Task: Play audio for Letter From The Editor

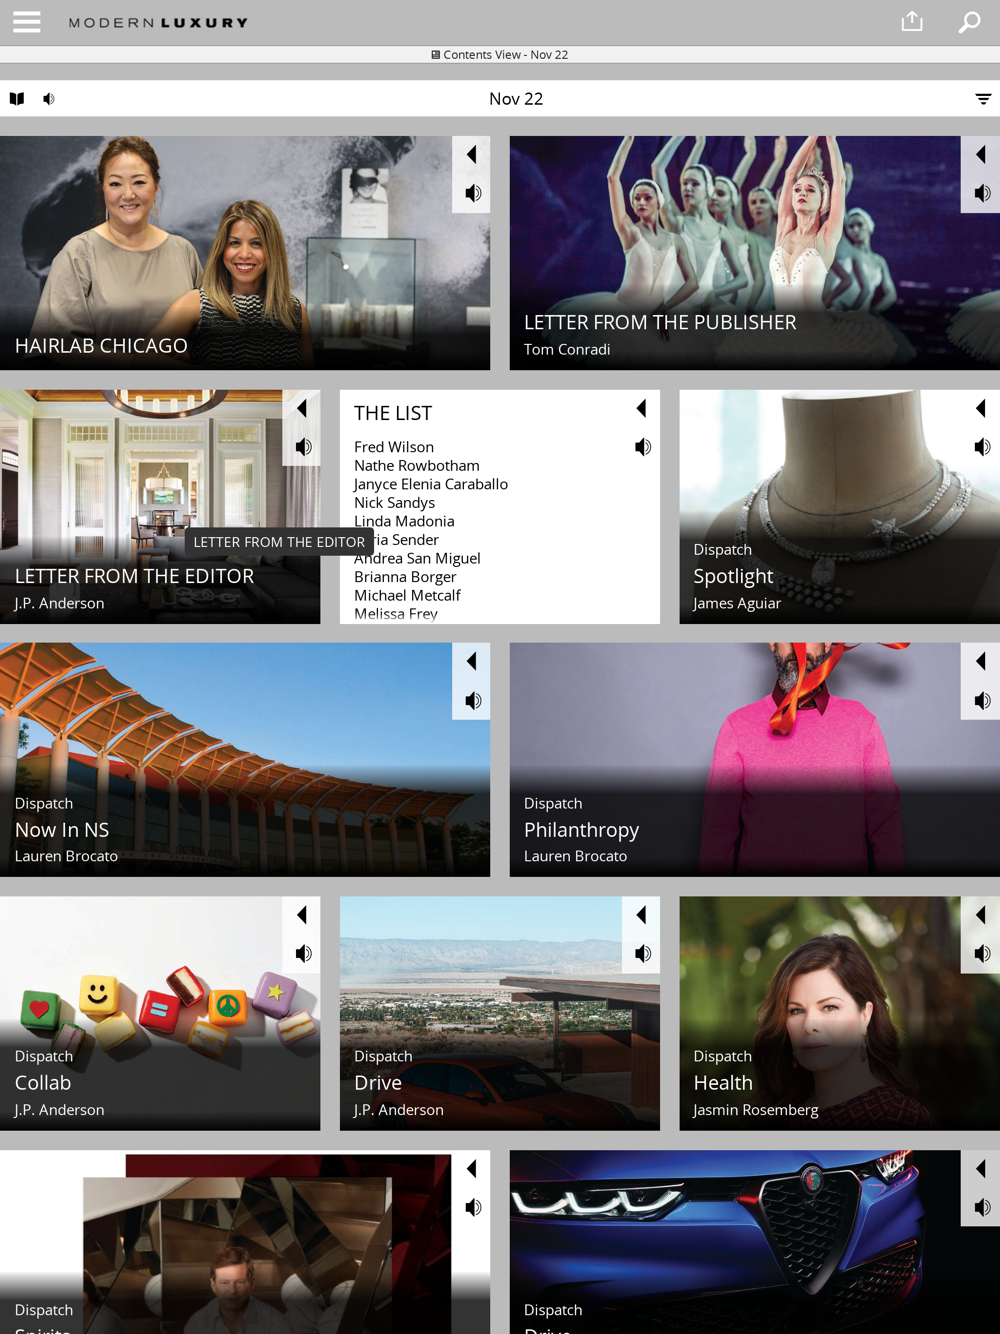Action: 303,447
